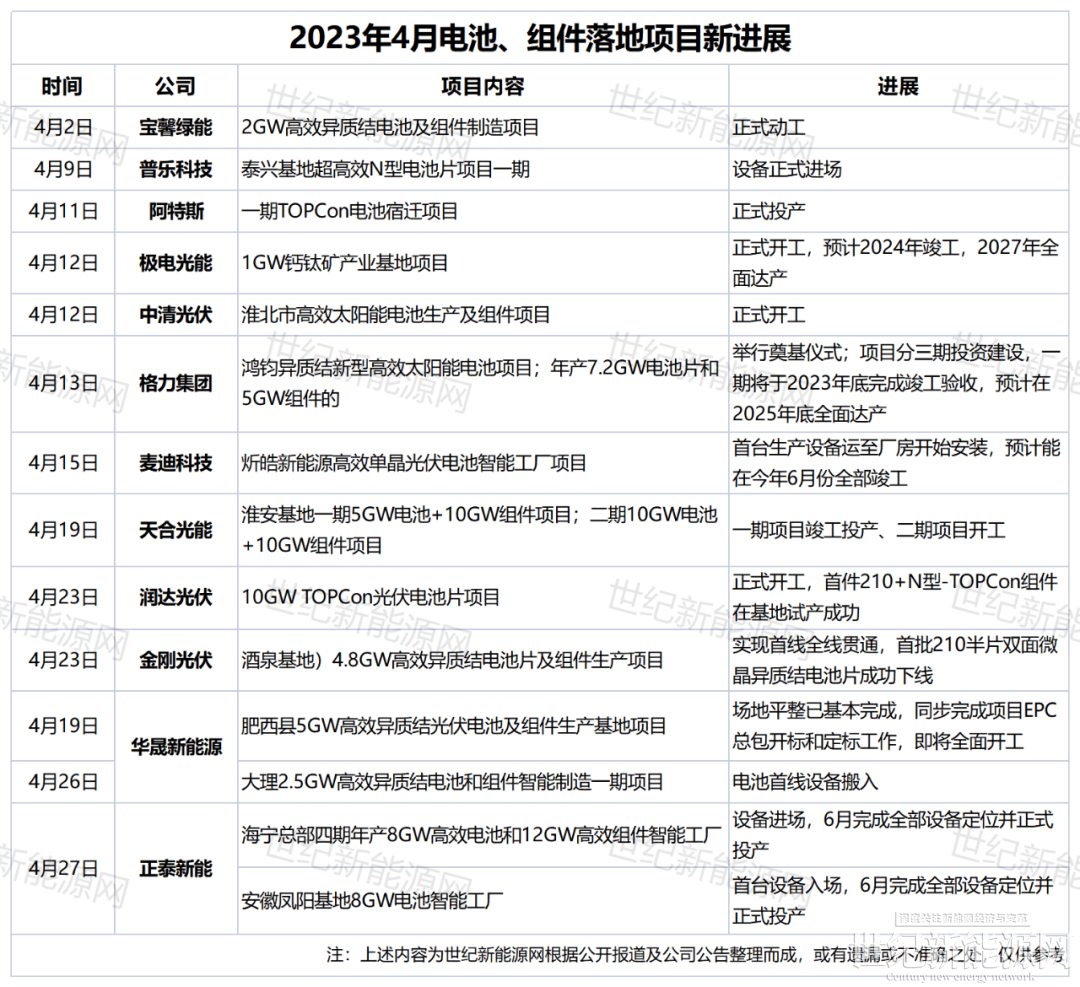1080x987 pixels.
Task: Click company name "普乐科技"
Action: tap(176, 169)
